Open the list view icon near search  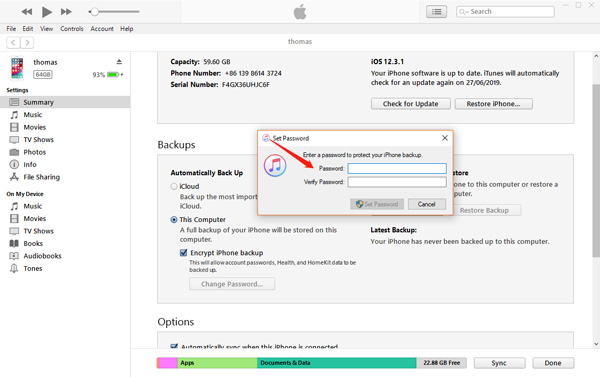click(x=436, y=12)
